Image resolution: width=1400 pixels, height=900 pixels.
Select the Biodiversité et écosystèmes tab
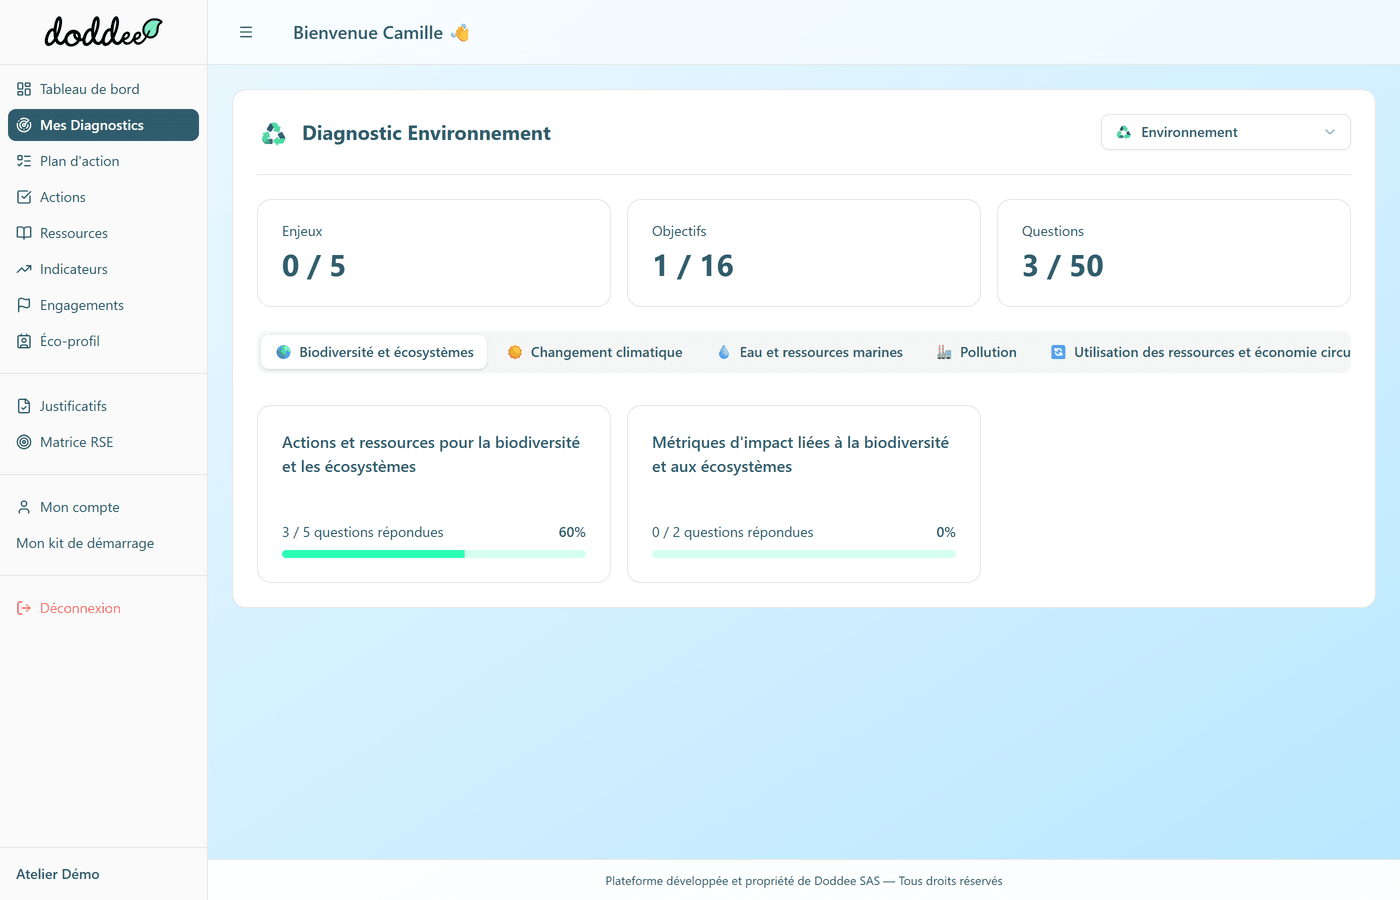[375, 352]
